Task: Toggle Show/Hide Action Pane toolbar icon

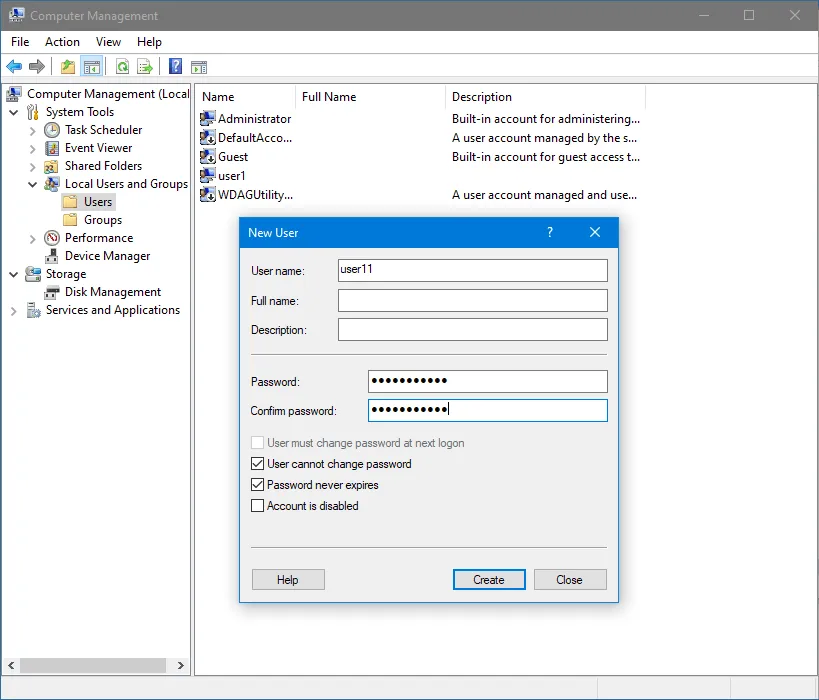Action: pyautogui.click(x=199, y=67)
